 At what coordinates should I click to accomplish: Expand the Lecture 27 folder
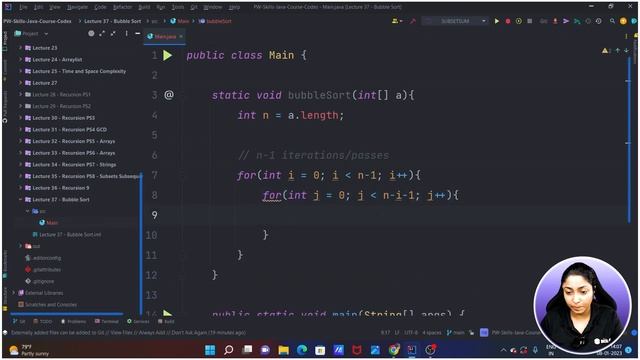(20, 83)
